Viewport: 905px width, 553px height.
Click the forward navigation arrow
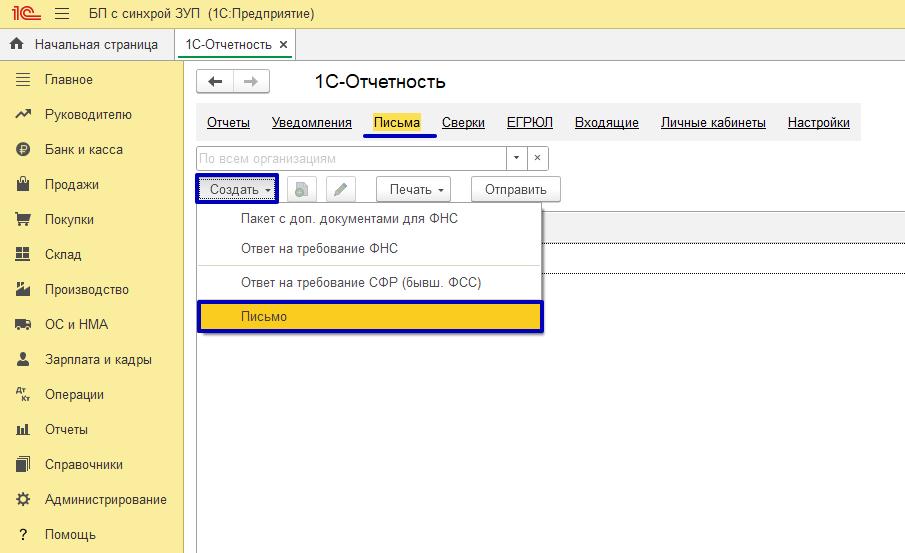tap(250, 82)
